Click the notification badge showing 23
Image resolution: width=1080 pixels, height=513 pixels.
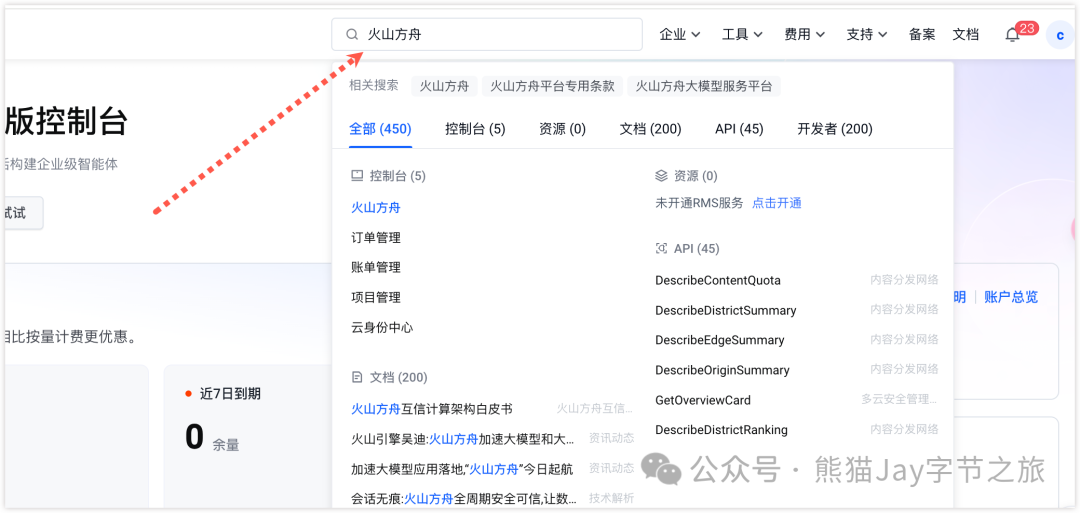tap(1027, 28)
